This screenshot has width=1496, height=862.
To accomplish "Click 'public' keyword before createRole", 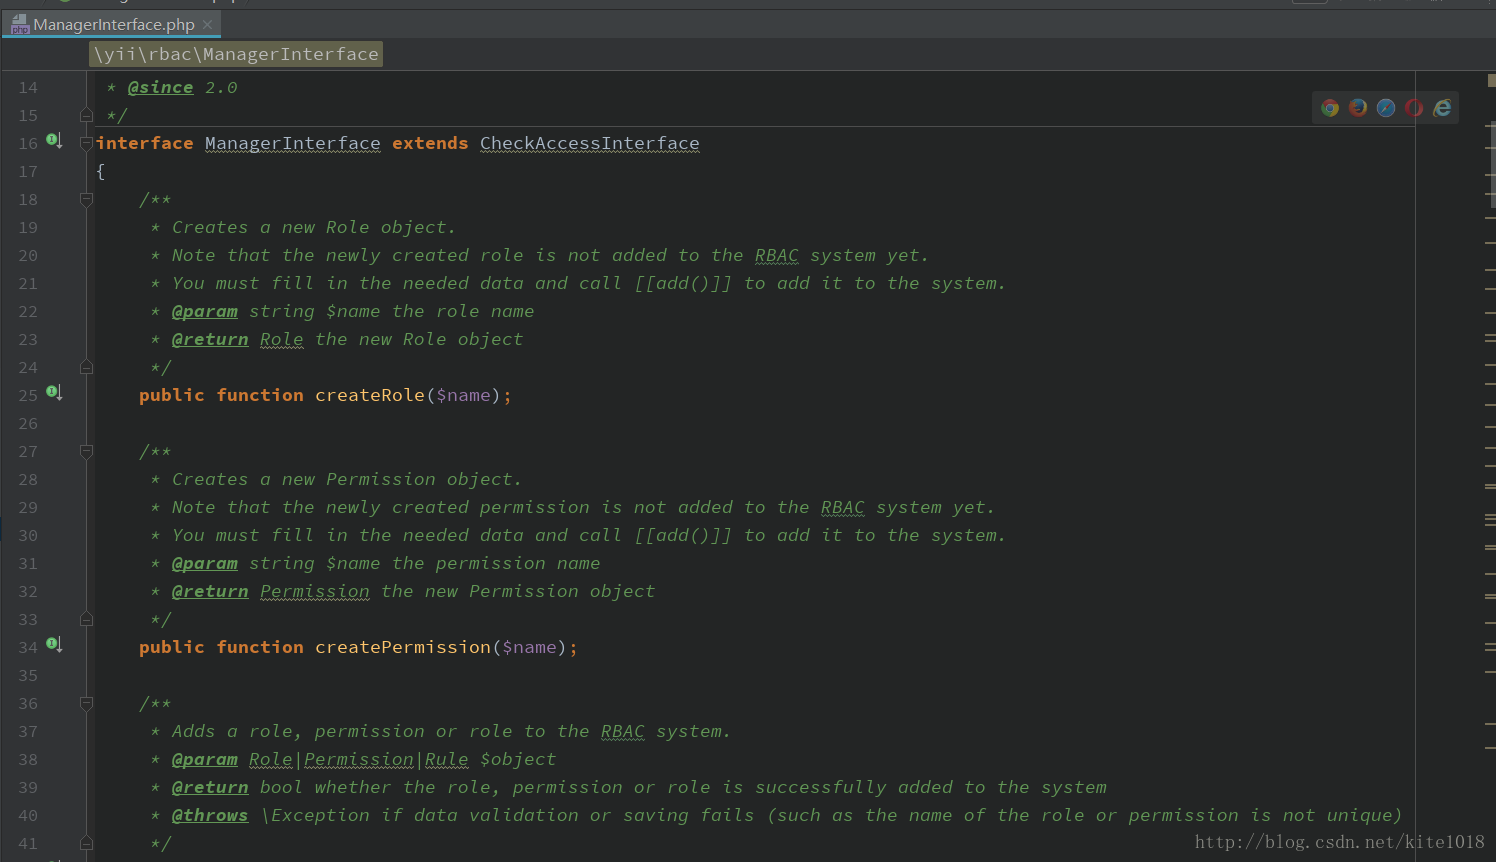I will click(172, 396).
